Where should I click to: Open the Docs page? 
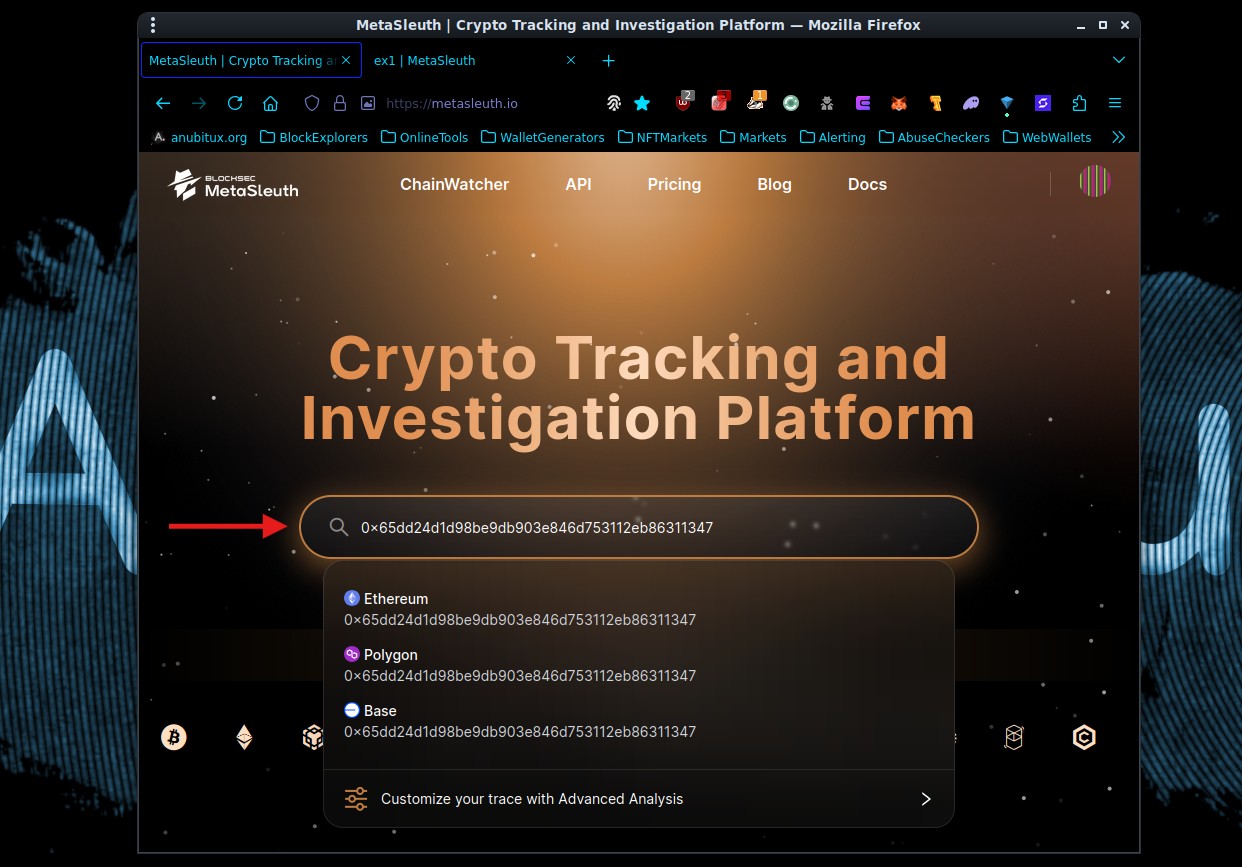(x=867, y=184)
